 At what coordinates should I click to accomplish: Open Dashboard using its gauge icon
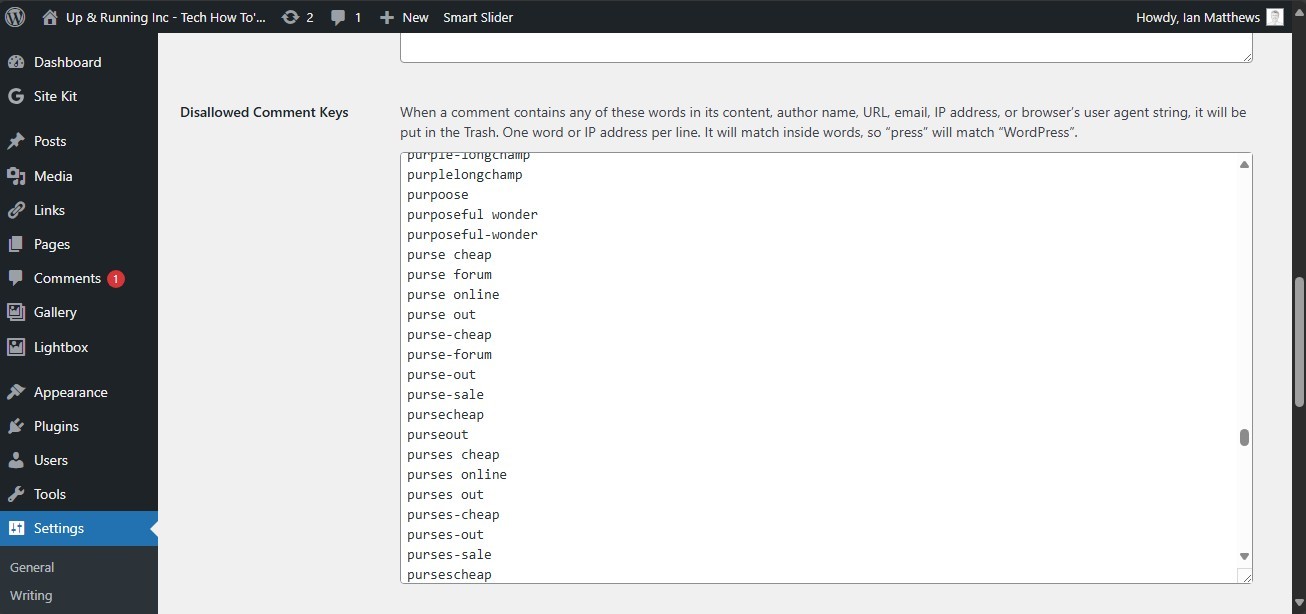click(17, 62)
